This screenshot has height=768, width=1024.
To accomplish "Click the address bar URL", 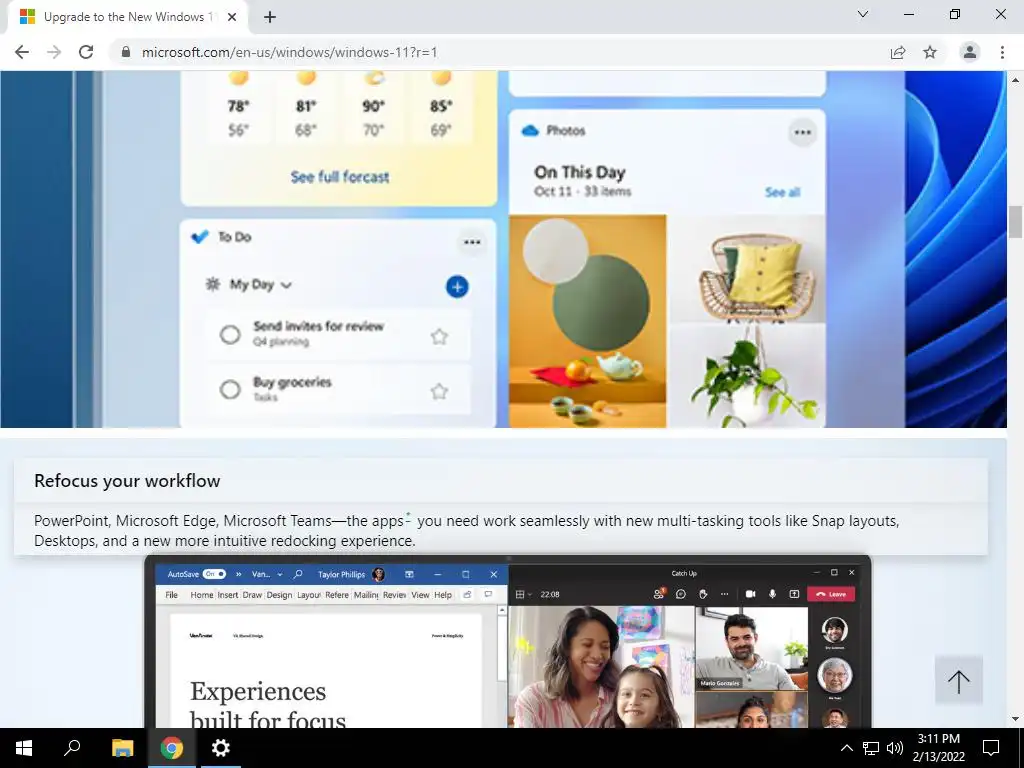I will [289, 52].
